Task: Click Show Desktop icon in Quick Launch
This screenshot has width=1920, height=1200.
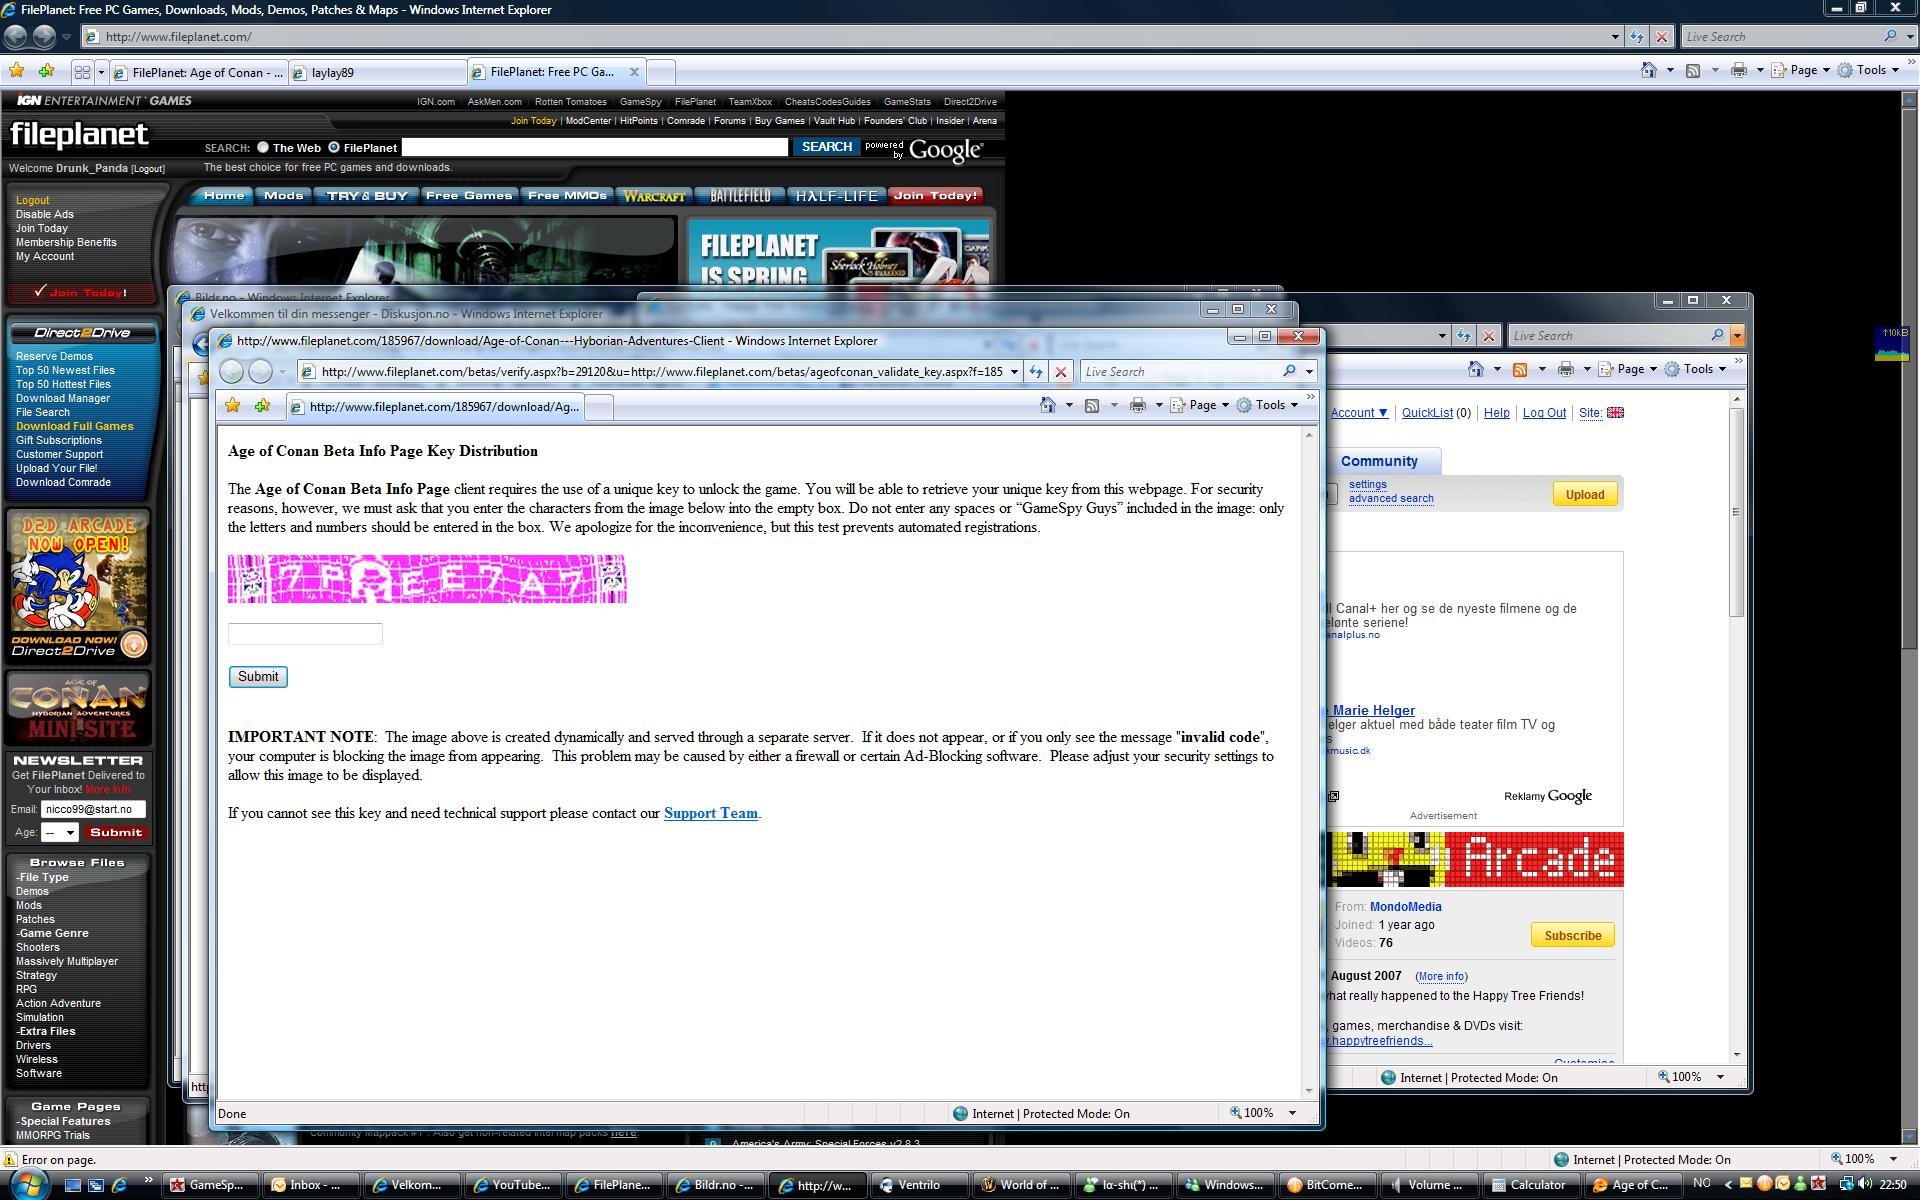Action: (x=72, y=1185)
